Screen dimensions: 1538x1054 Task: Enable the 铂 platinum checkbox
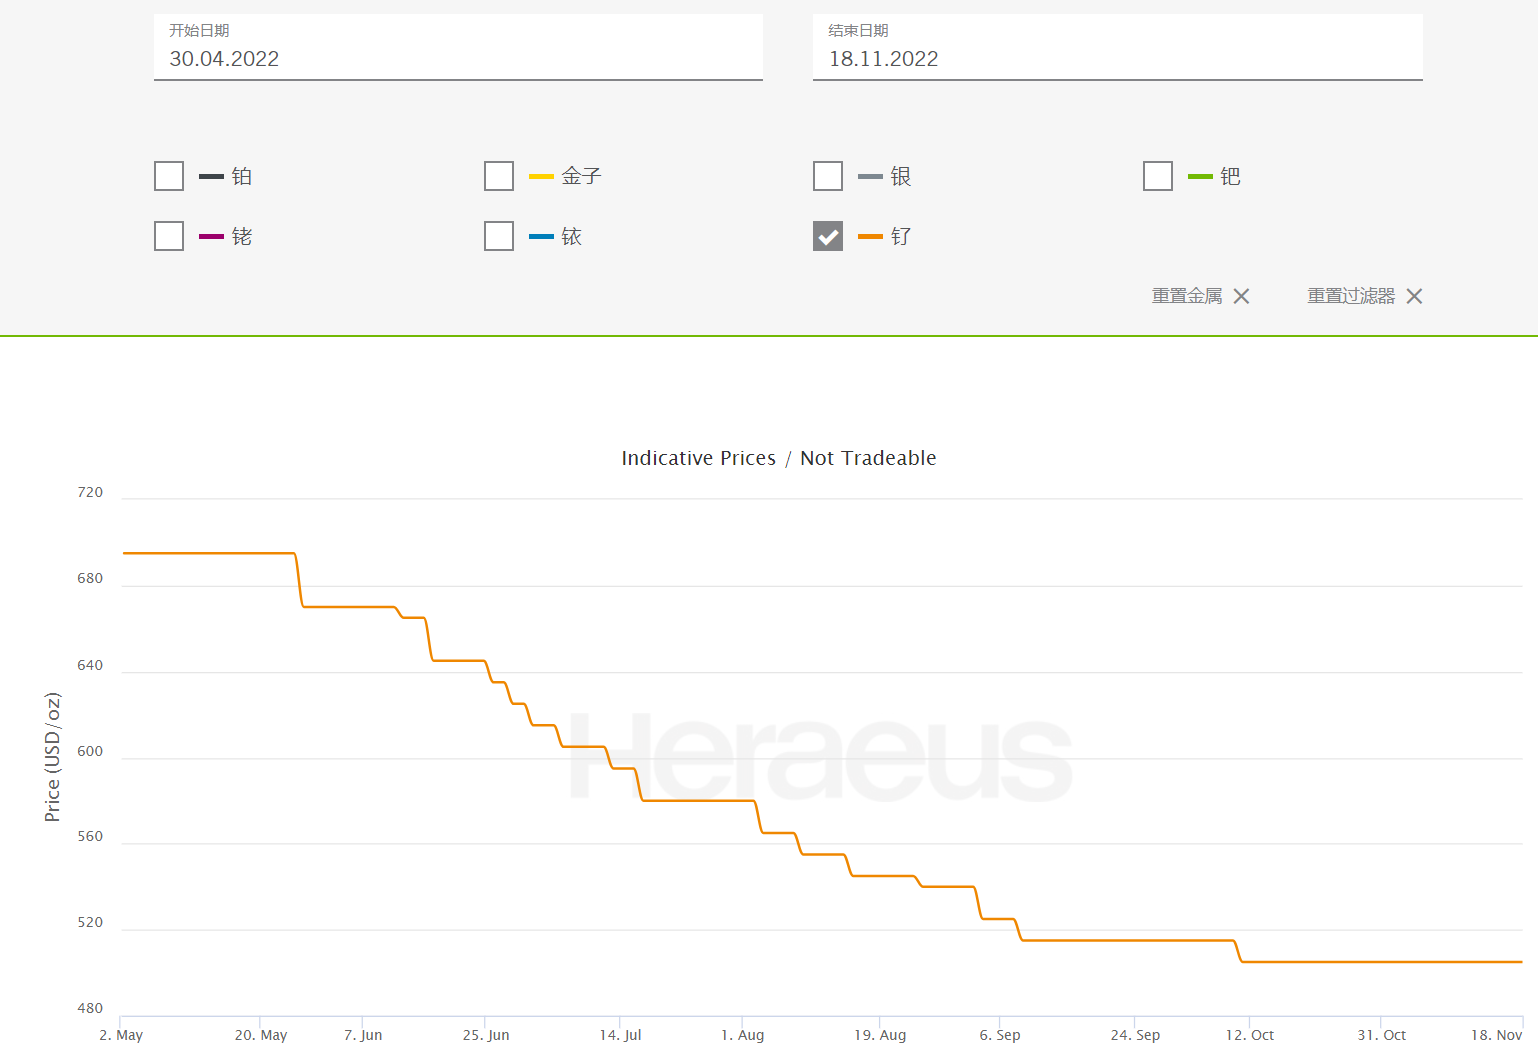(x=169, y=176)
